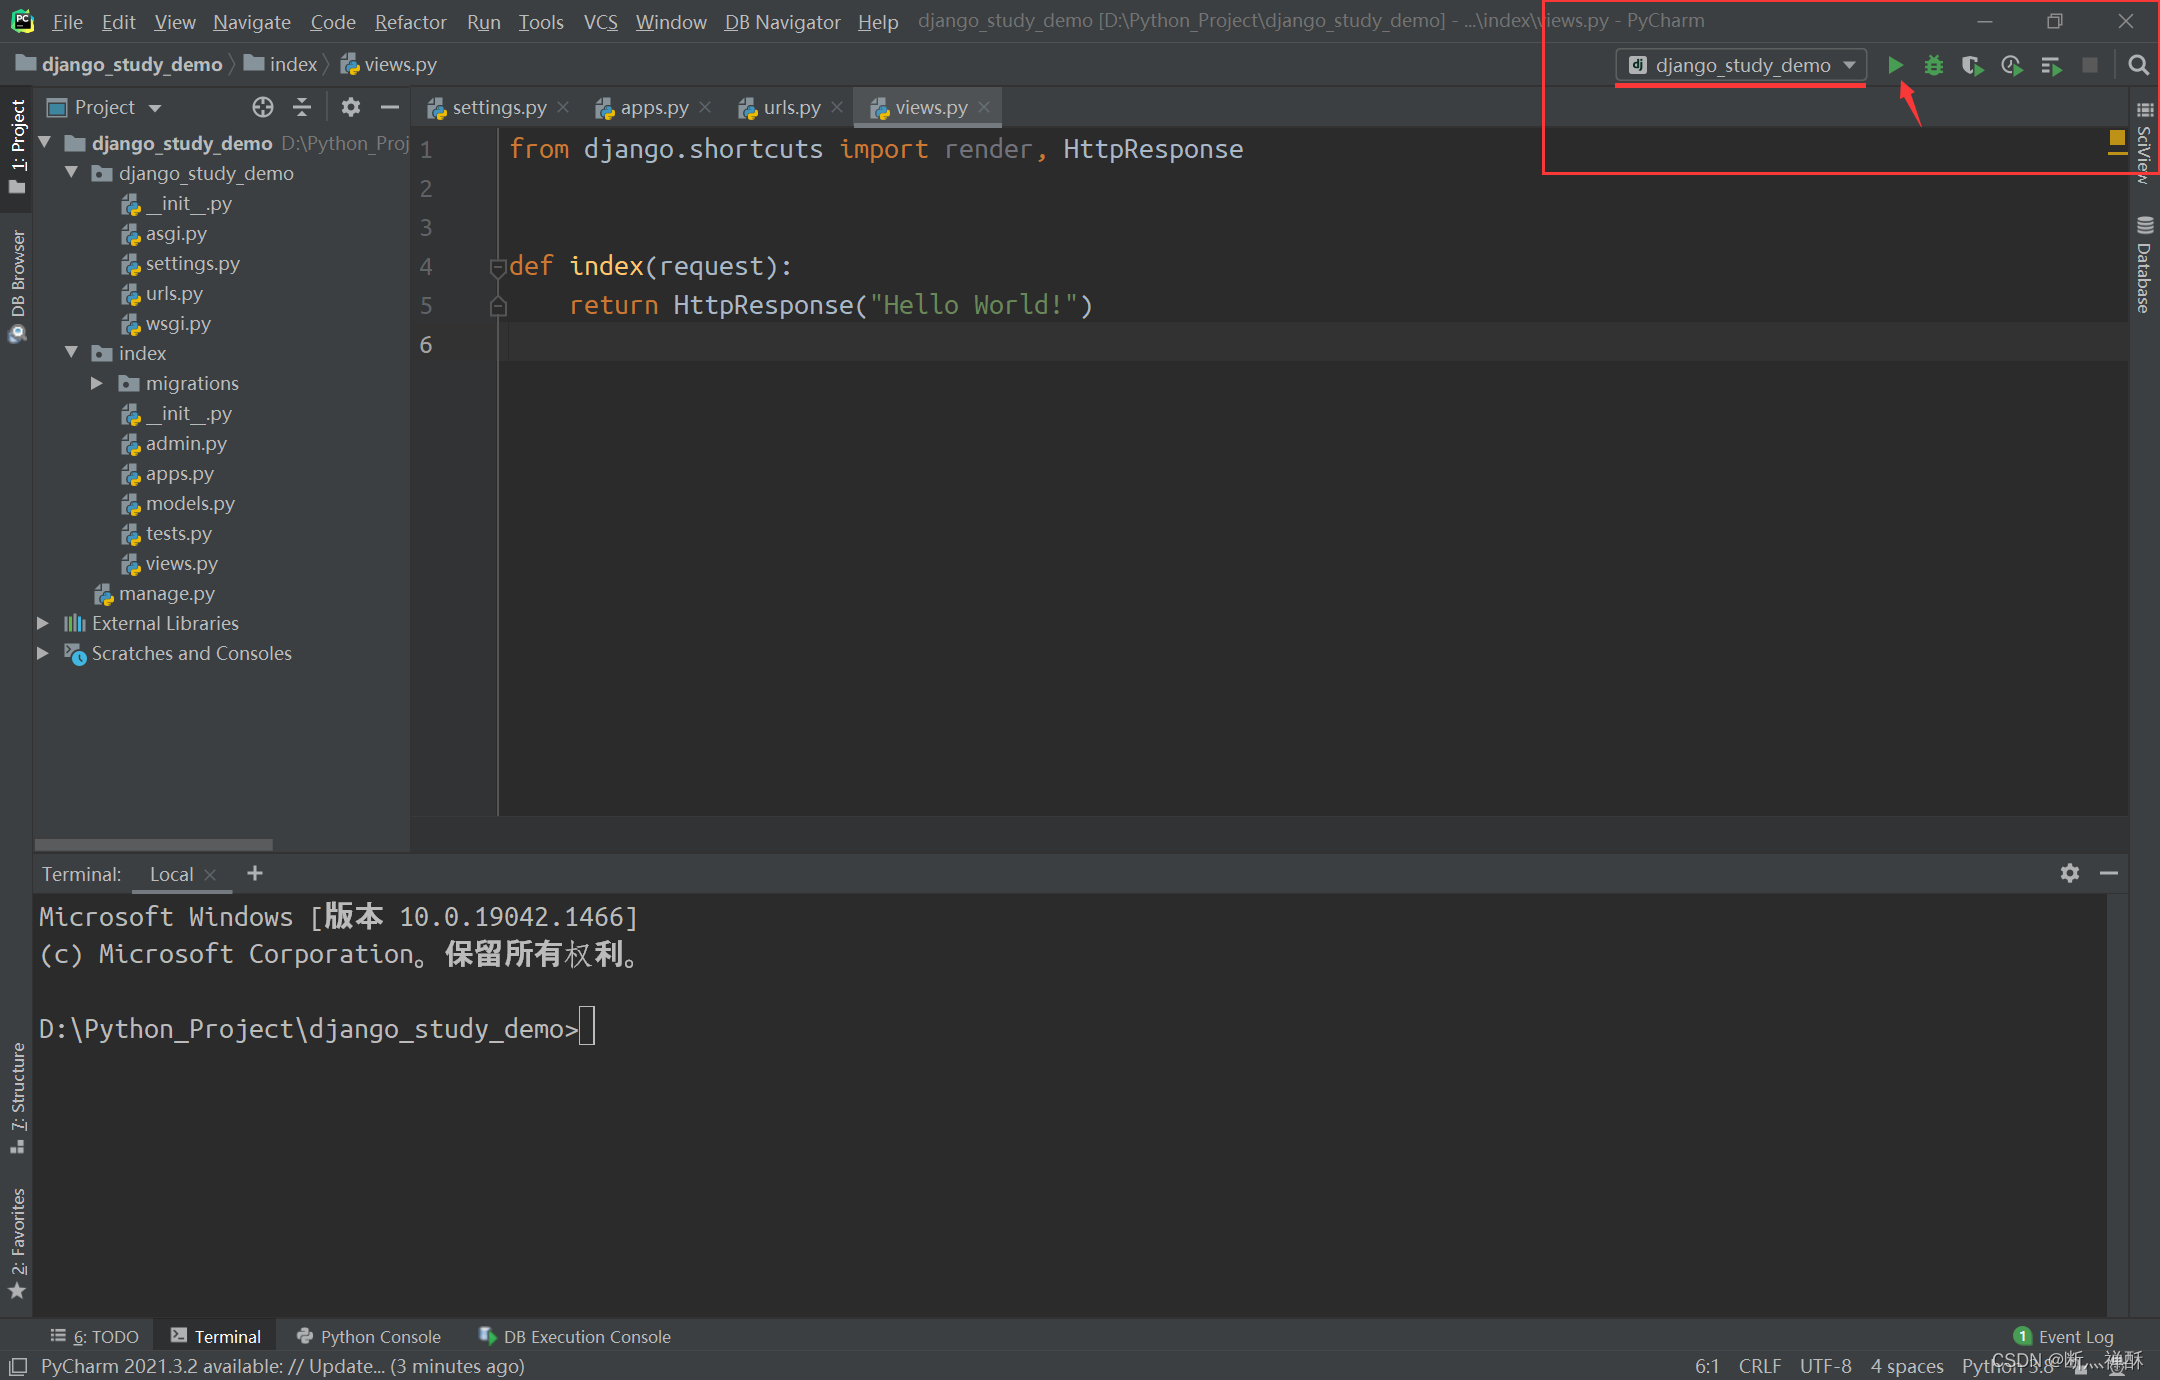This screenshot has width=2160, height=1380.
Task: Open Search Everywhere magnifier icon
Action: 2138,65
